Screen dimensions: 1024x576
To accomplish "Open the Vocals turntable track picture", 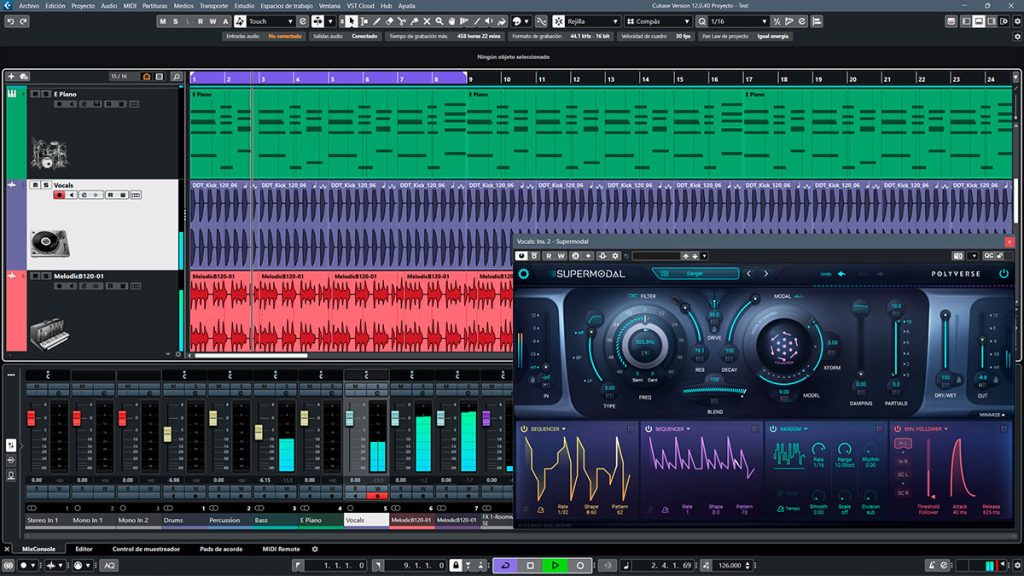I will (50, 244).
